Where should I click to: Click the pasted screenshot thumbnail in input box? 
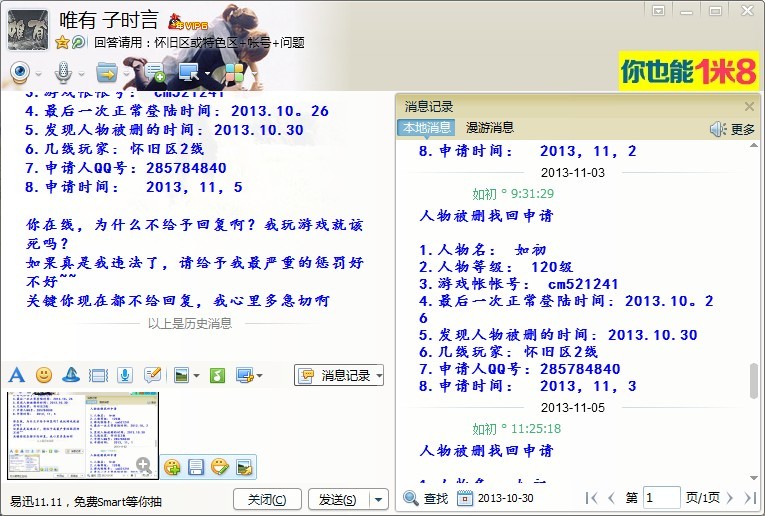[80, 435]
